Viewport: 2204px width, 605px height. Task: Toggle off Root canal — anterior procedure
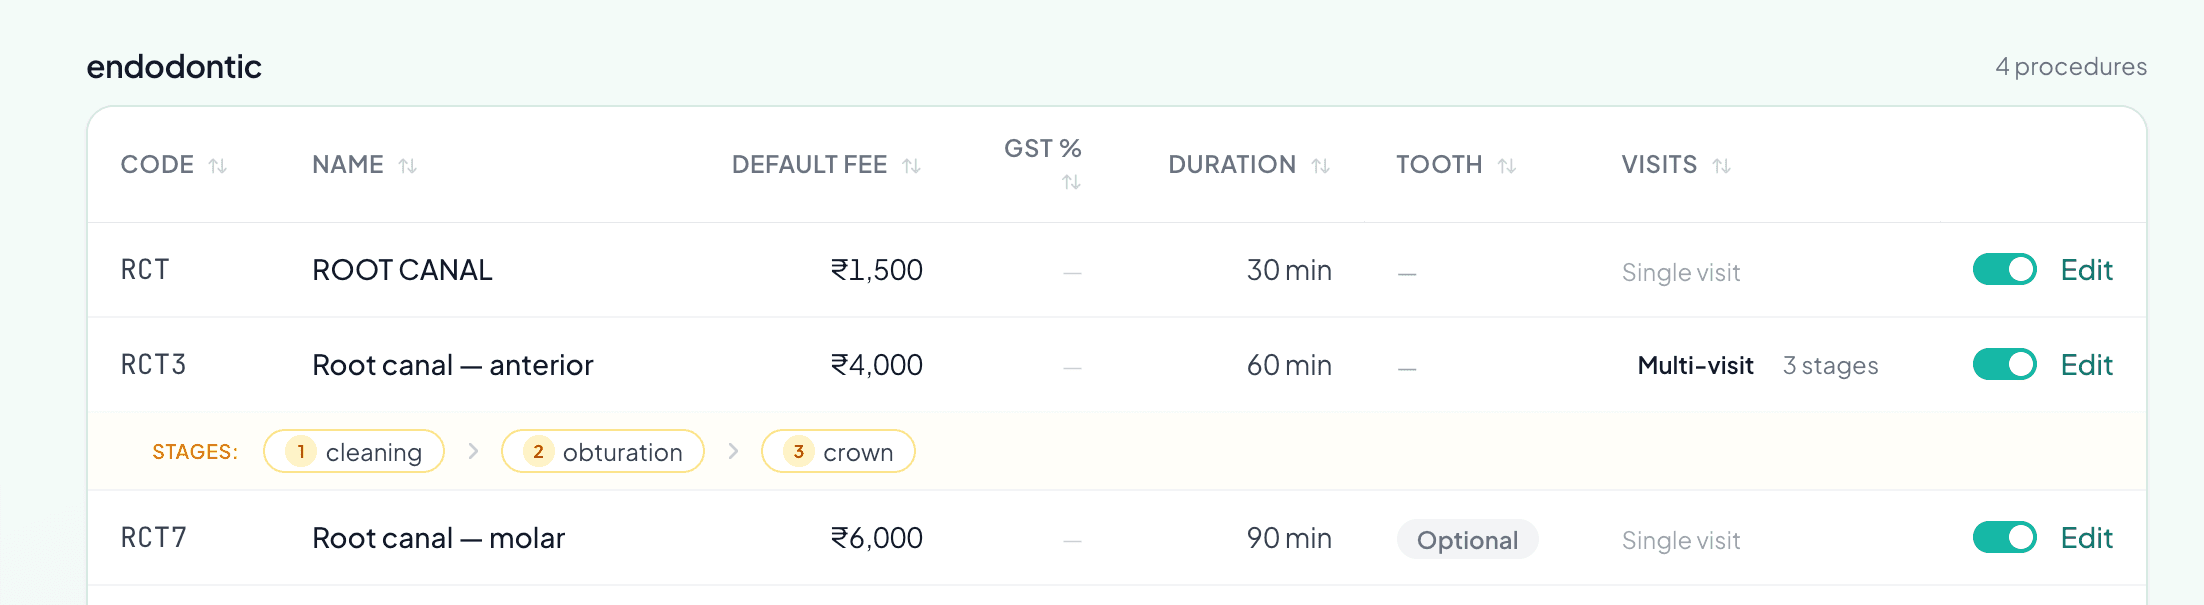pos(2004,365)
